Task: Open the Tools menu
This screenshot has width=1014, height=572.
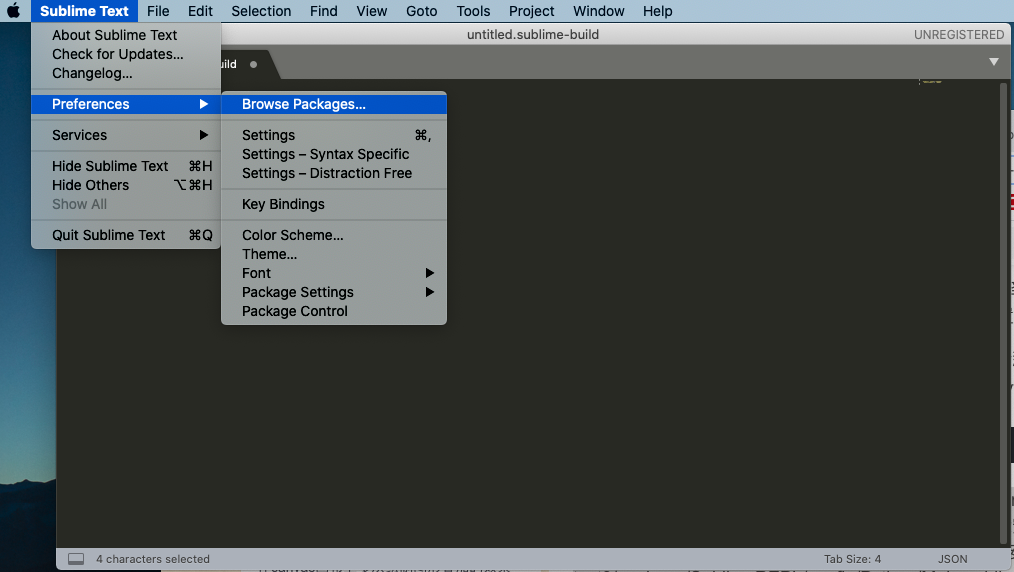Action: [x=473, y=11]
